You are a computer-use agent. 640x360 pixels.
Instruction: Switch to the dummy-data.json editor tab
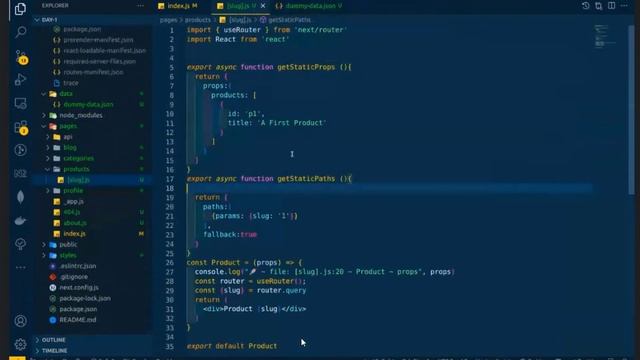click(x=309, y=6)
